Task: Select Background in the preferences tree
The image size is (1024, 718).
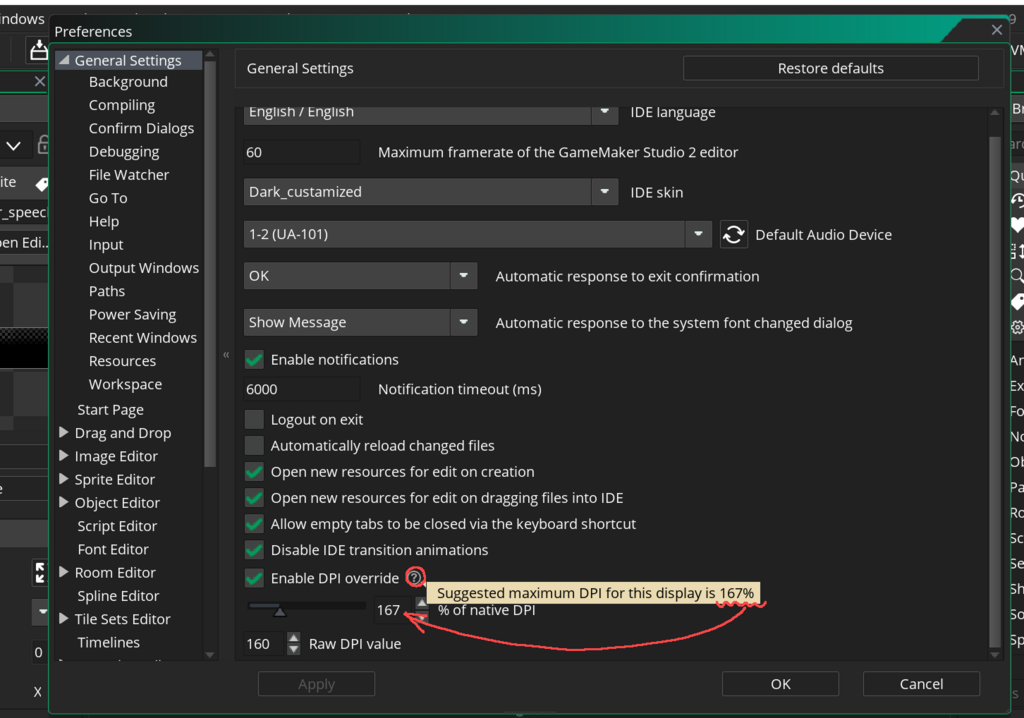Action: coord(128,82)
